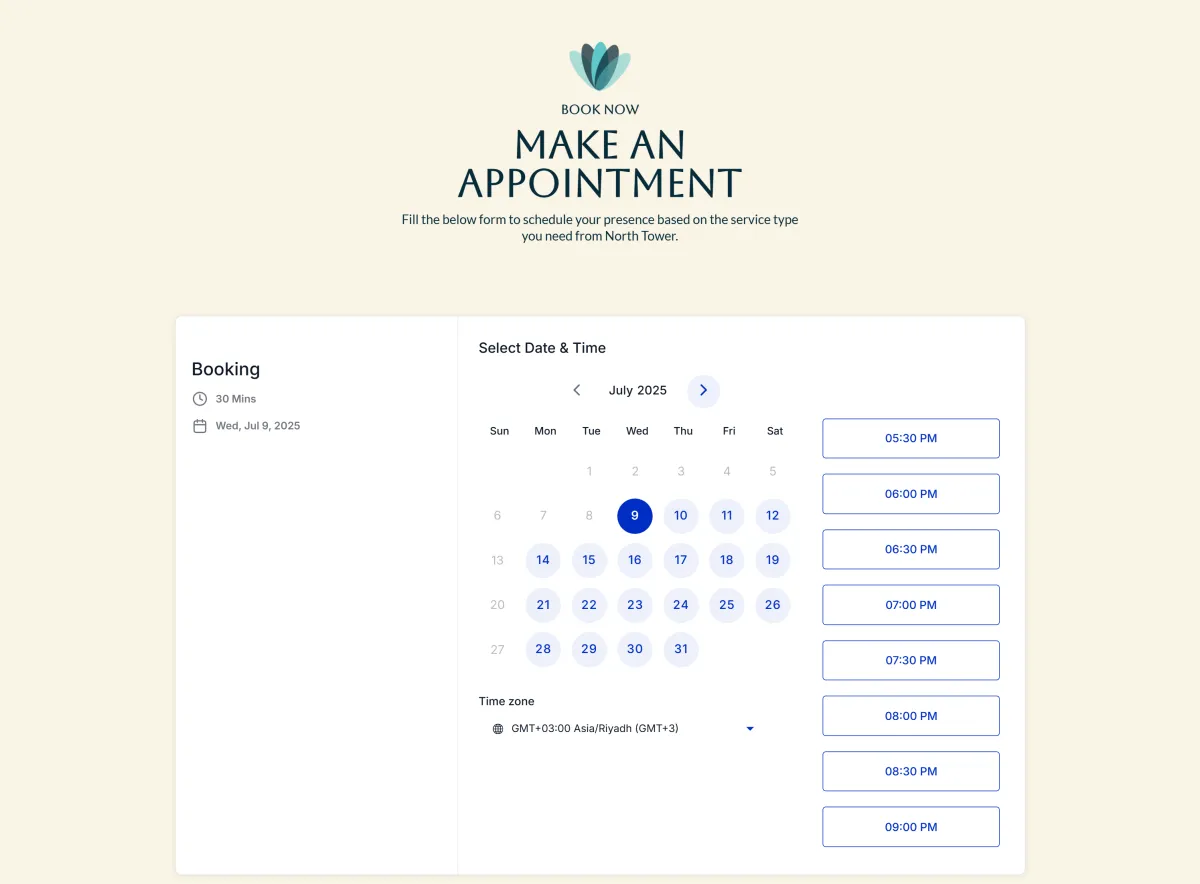Click the lotus logo above Book Now

[x=600, y=66]
